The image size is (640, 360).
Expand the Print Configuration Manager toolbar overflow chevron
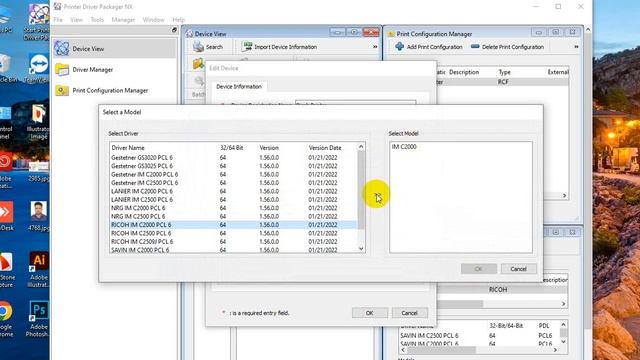(576, 47)
